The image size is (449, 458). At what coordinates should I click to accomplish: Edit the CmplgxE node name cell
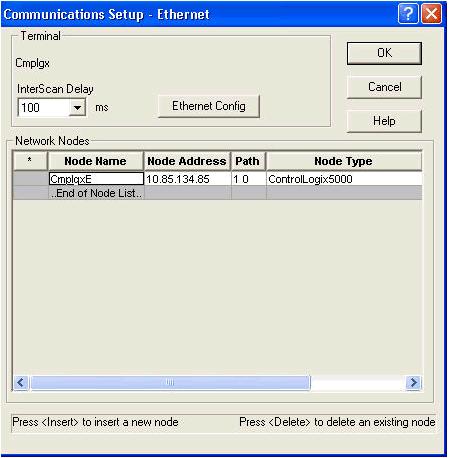click(96, 179)
